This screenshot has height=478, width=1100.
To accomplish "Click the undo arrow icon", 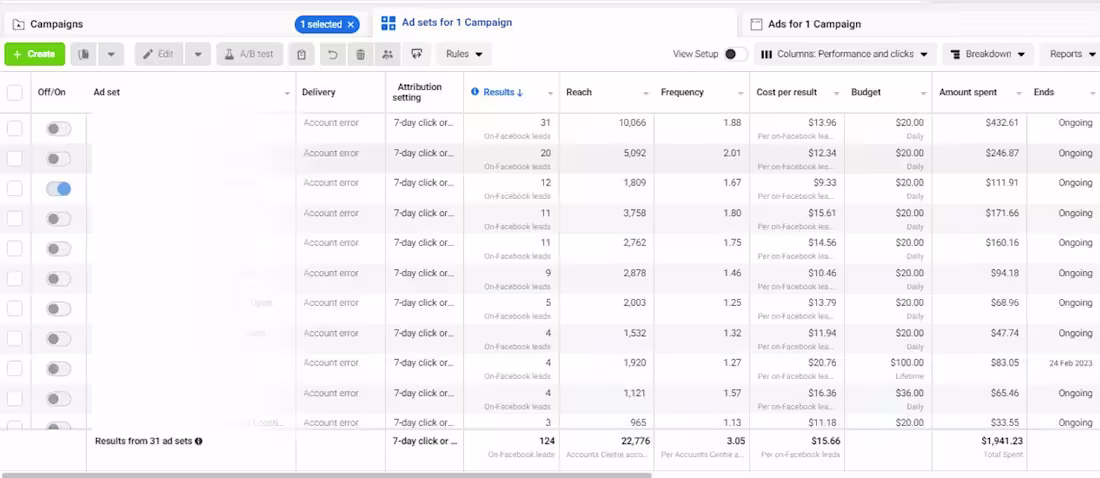I will pos(333,54).
